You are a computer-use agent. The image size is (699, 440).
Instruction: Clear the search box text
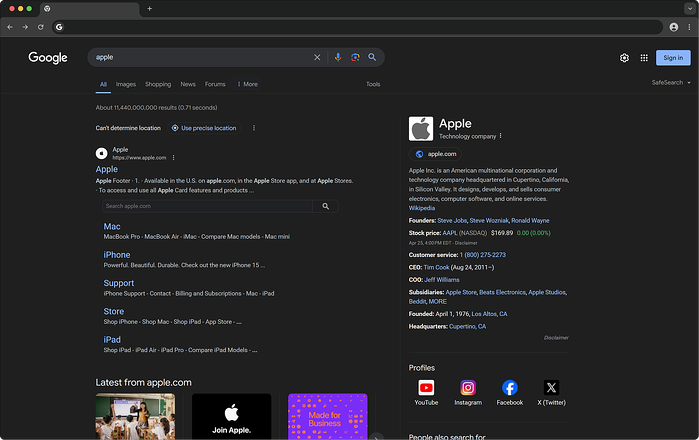(318, 58)
